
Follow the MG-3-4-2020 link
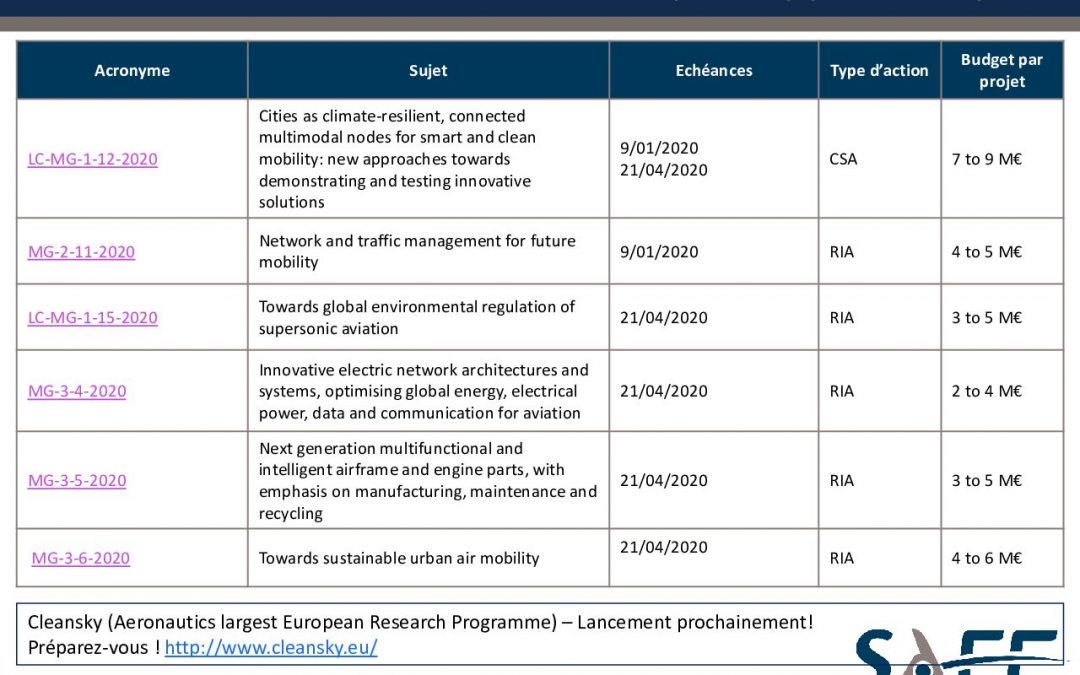tap(77, 391)
